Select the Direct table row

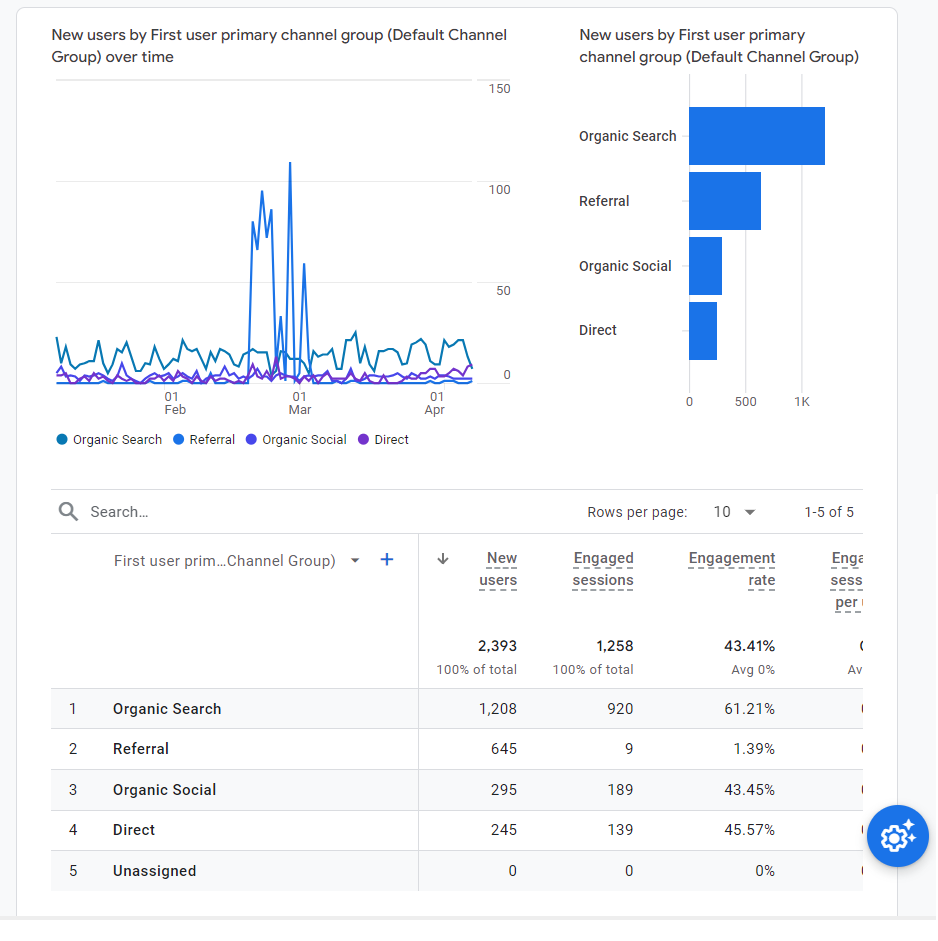click(457, 830)
